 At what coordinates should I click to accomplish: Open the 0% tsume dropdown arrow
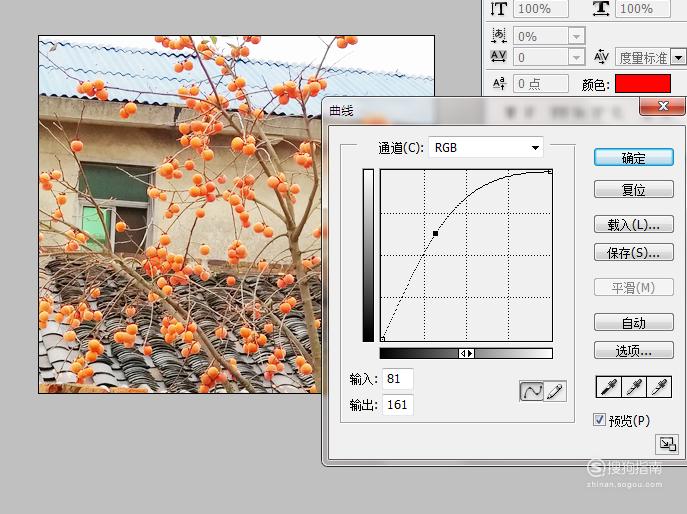pyautogui.click(x=577, y=36)
